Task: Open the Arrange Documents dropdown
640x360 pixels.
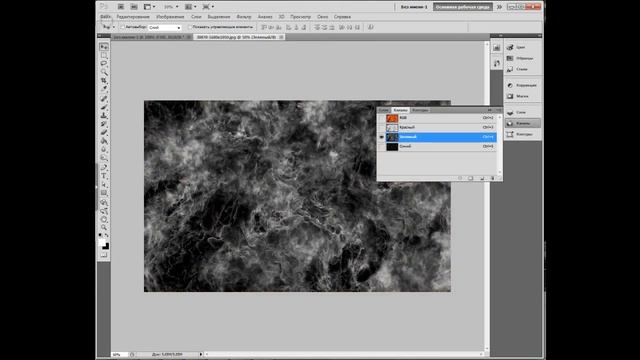Action: pos(191,7)
